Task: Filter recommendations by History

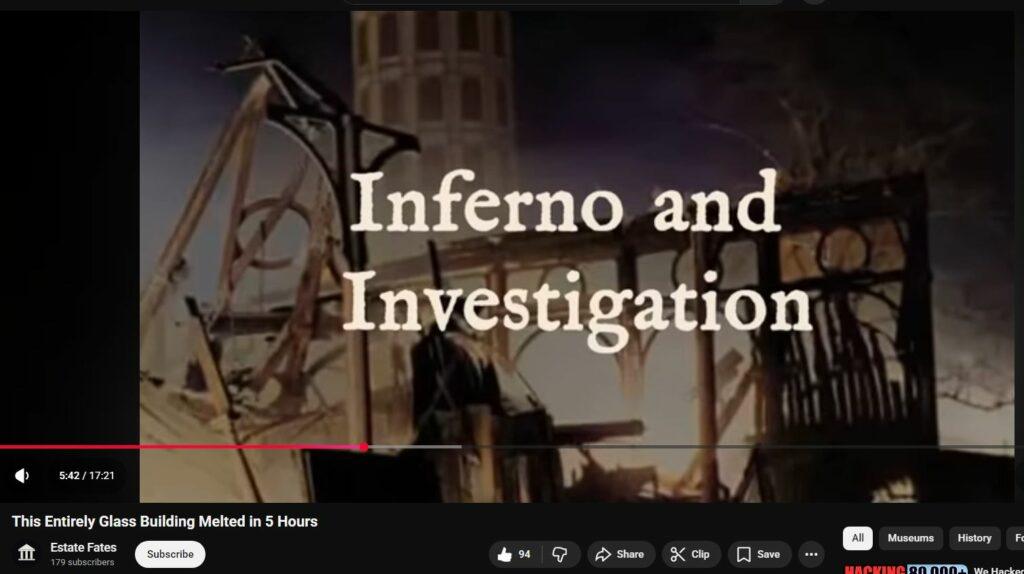Action: point(974,538)
